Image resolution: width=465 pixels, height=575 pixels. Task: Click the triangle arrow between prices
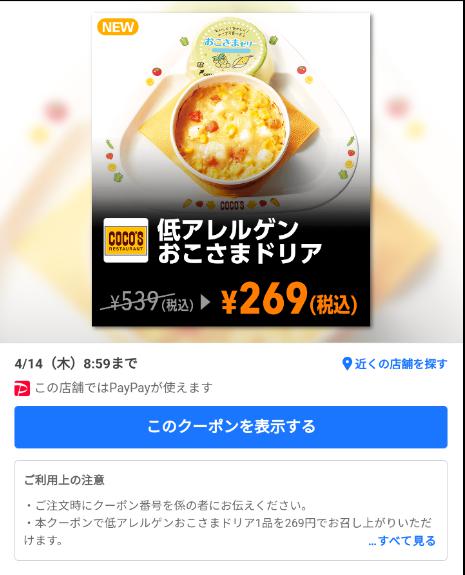point(205,303)
